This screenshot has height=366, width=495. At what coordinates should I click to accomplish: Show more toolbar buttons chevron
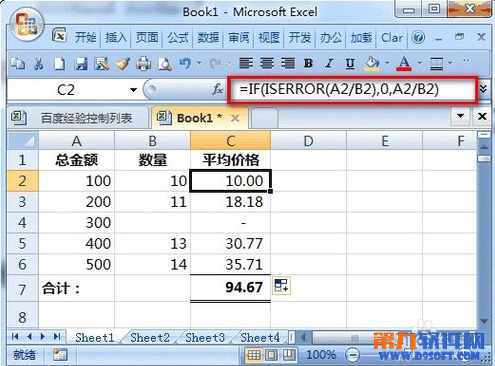pyautogui.click(x=466, y=61)
